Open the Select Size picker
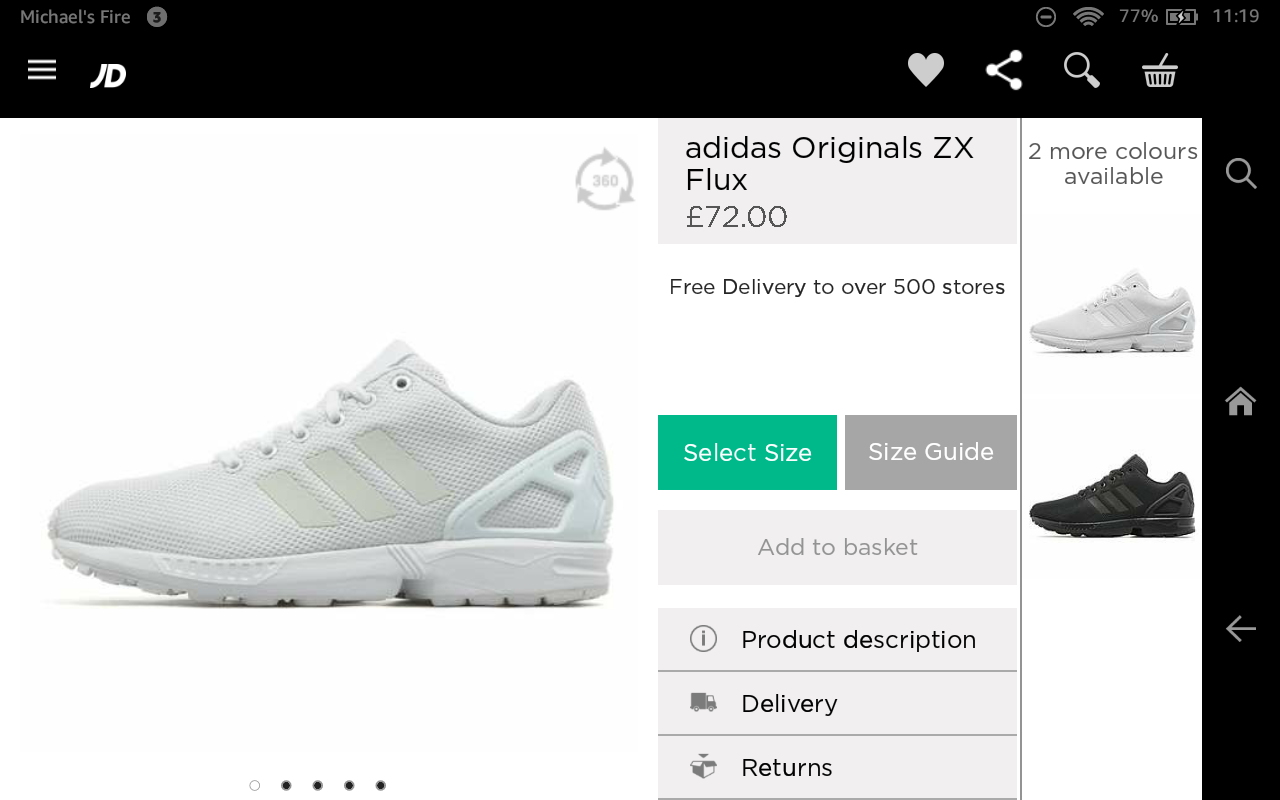Viewport: 1280px width, 800px height. point(747,452)
